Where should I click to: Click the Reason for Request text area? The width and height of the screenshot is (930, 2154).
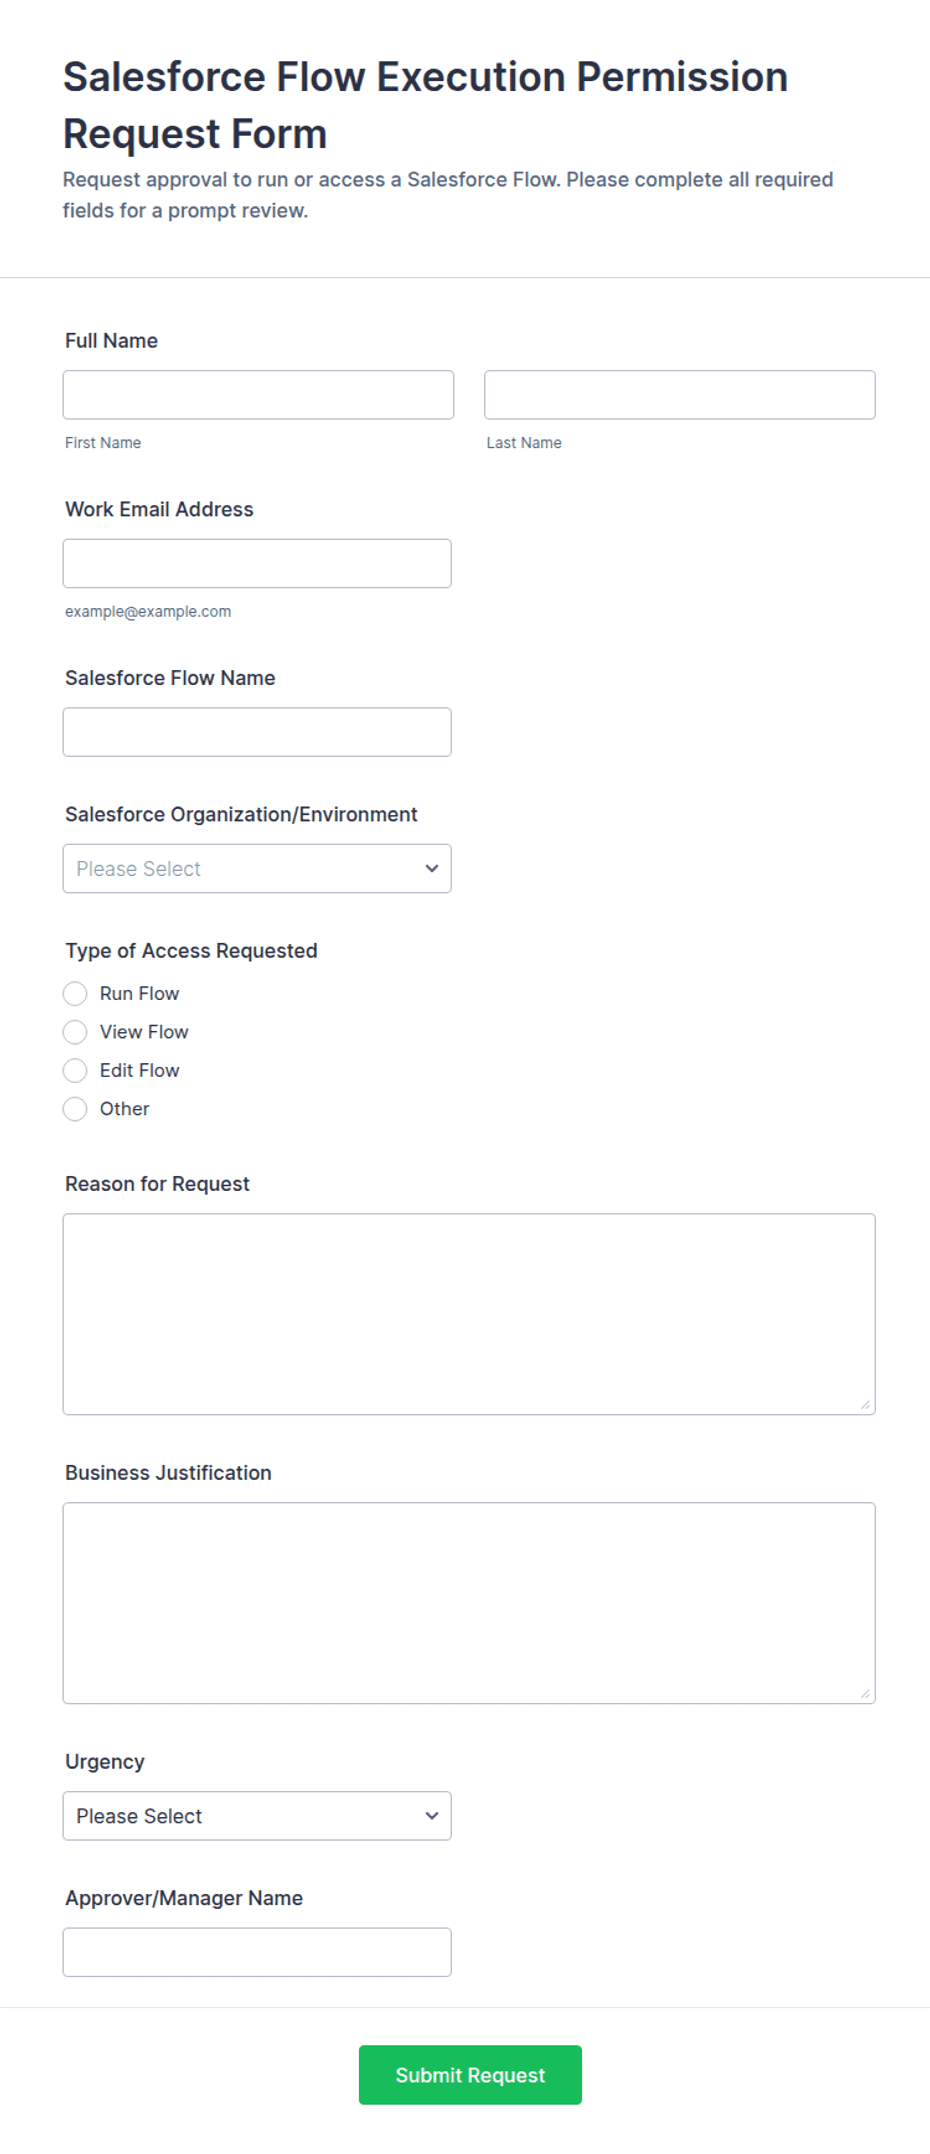click(x=469, y=1315)
